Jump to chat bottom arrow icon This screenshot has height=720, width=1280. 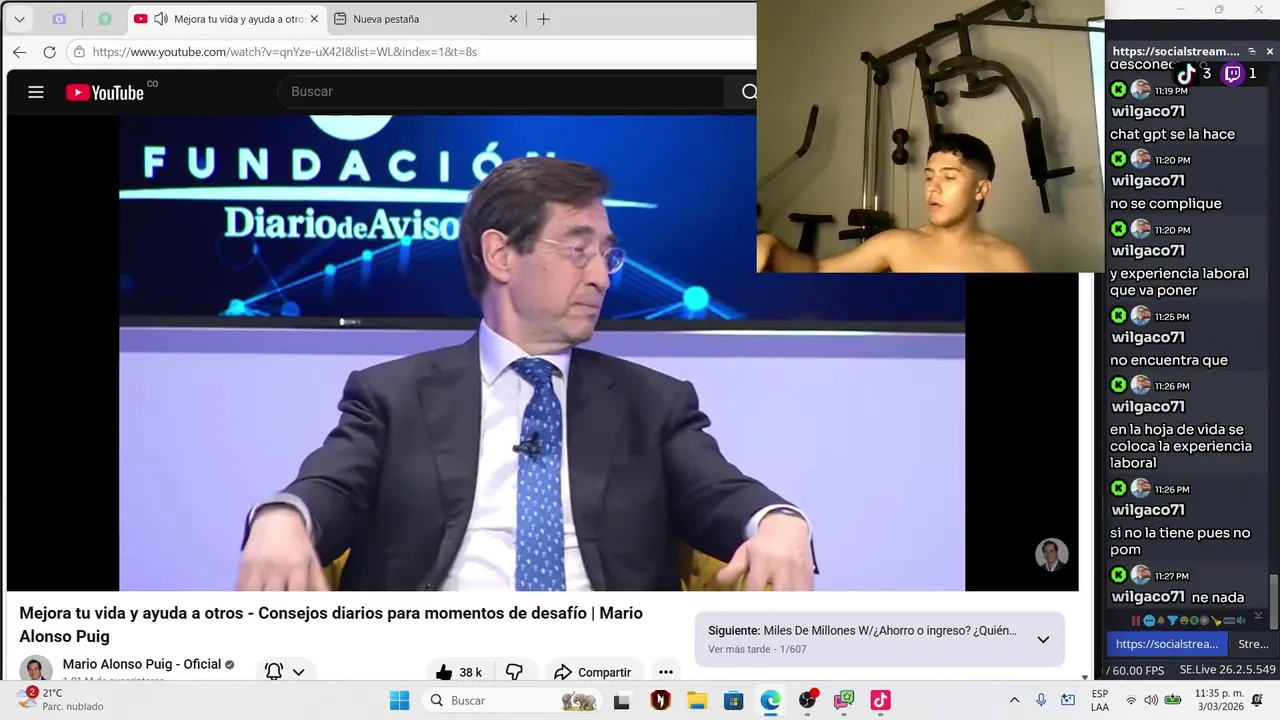click(x=1258, y=615)
